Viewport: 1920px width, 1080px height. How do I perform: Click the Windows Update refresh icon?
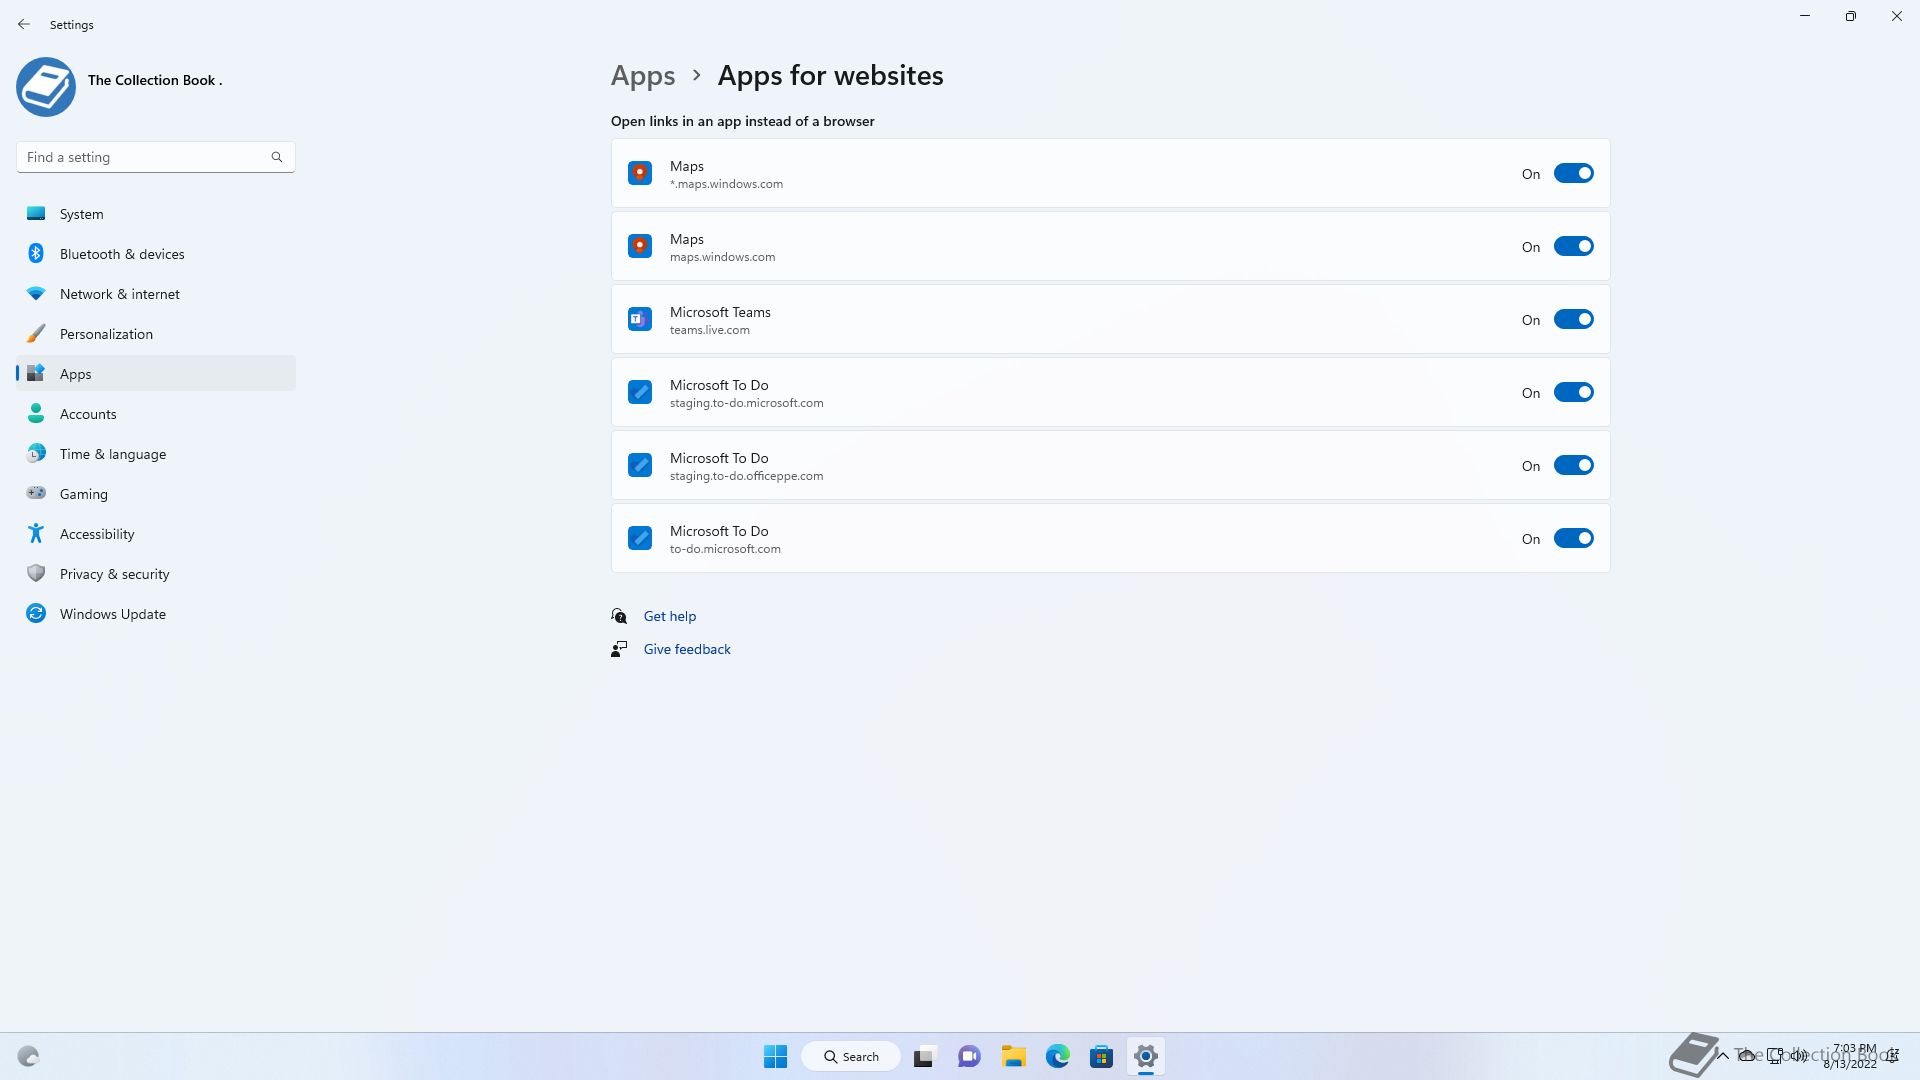36,614
